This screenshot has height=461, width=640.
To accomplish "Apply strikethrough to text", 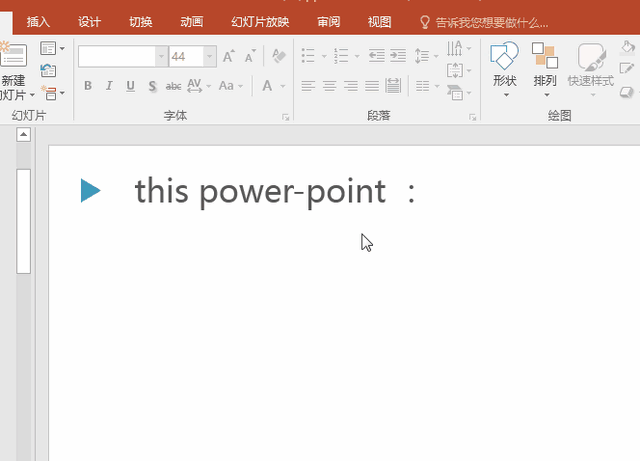I will [173, 86].
